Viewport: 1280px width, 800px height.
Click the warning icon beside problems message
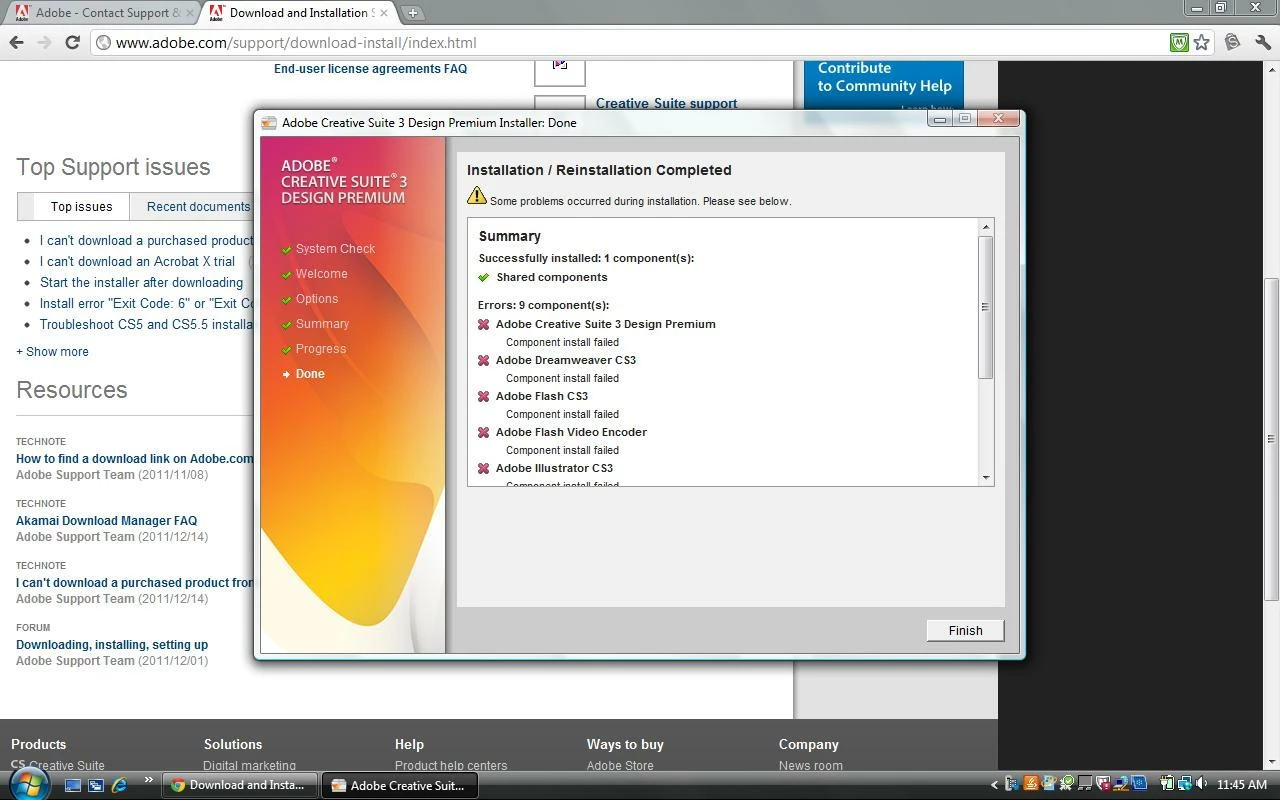[477, 195]
